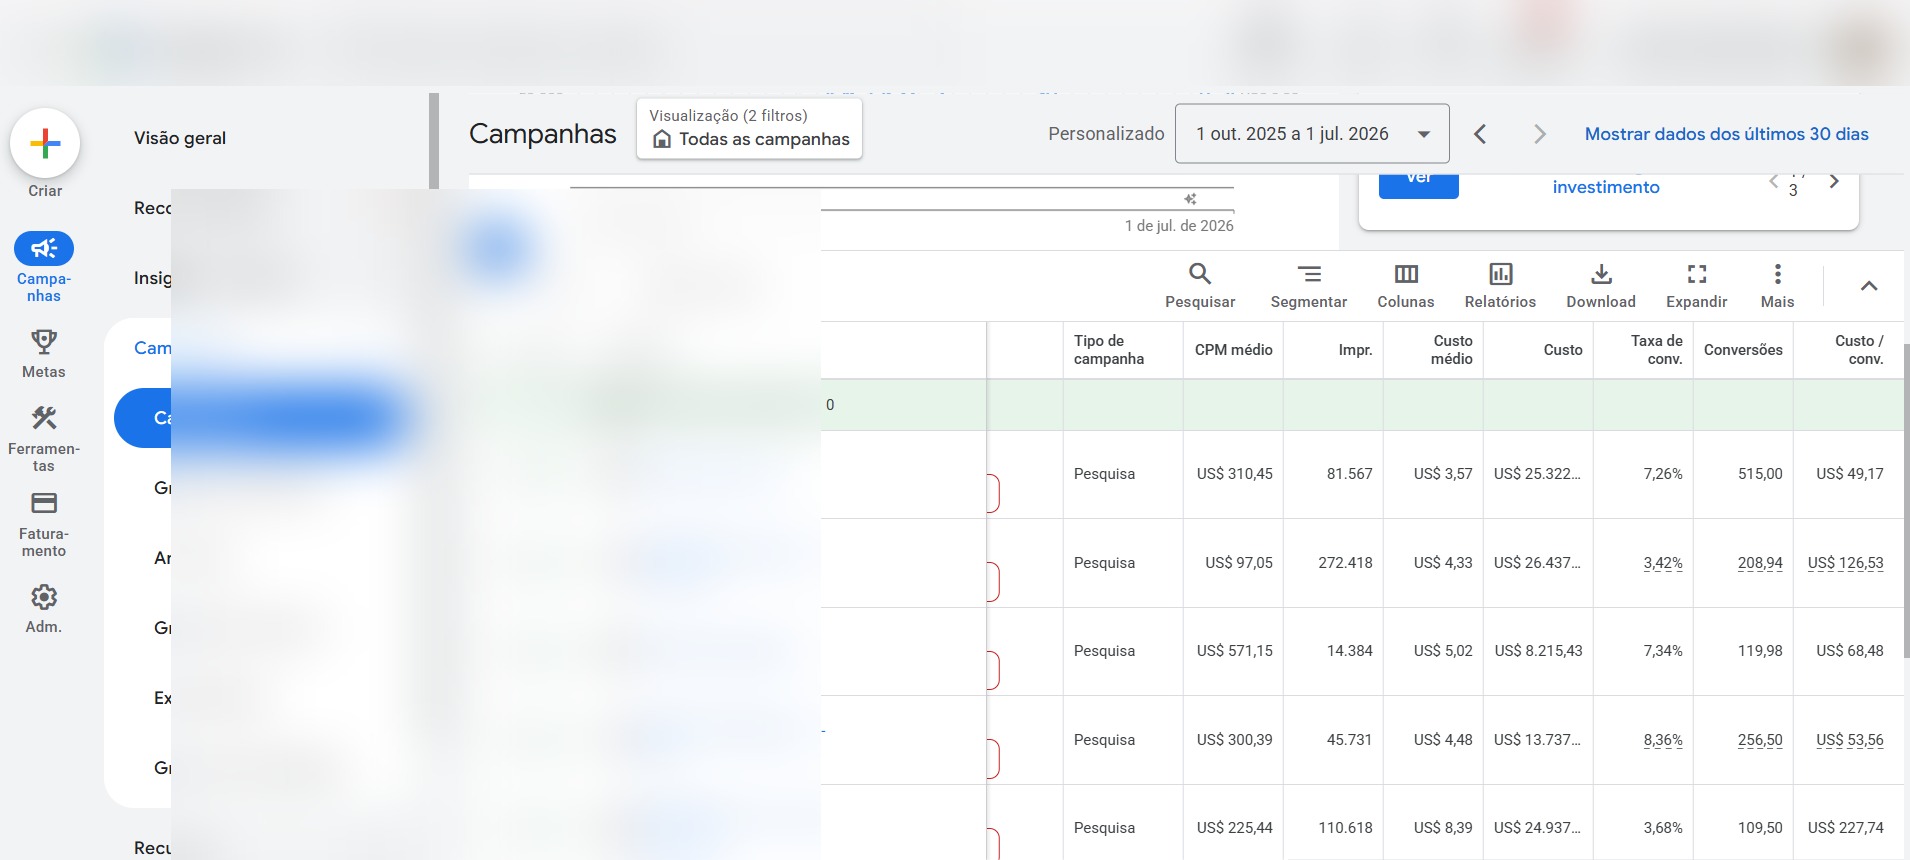
Task: Sort by Impr. column header
Action: 1355,350
